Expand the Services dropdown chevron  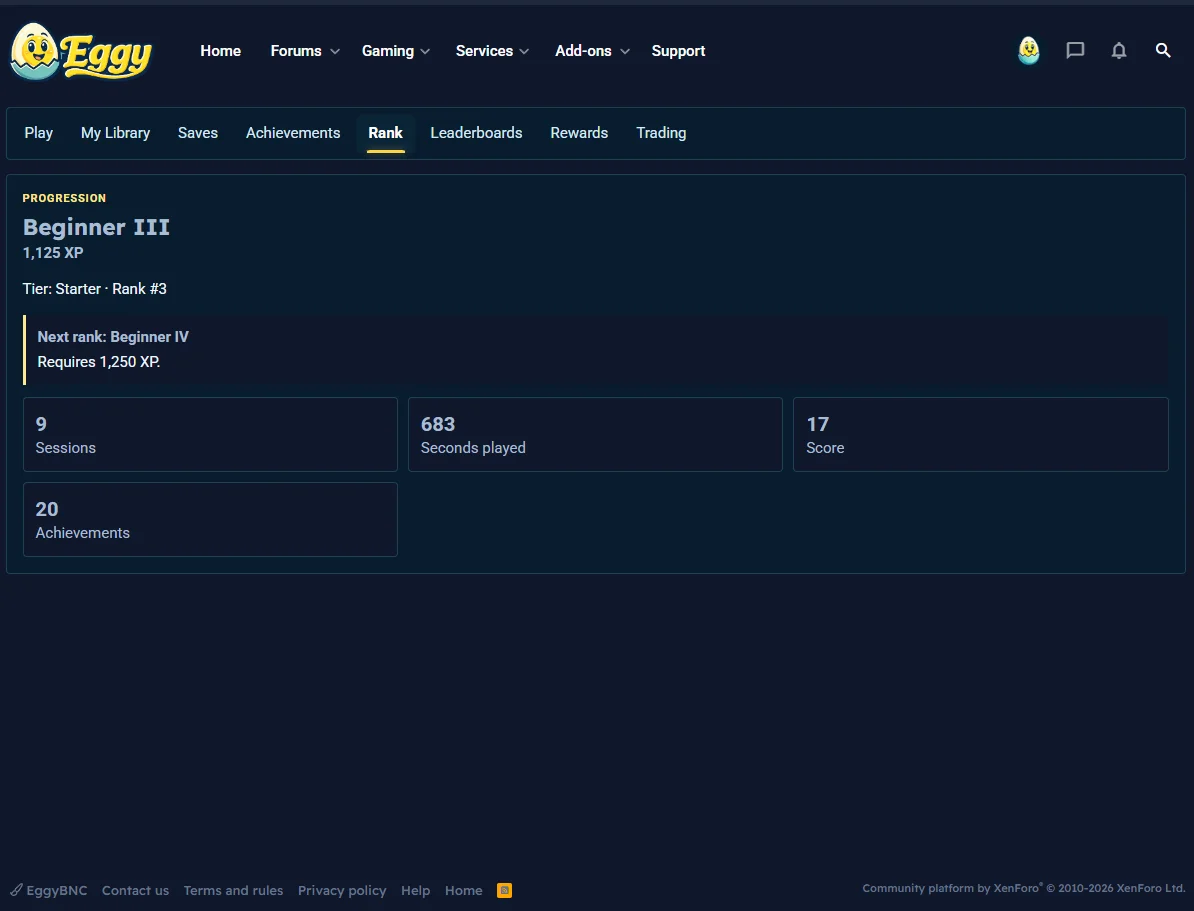point(524,52)
